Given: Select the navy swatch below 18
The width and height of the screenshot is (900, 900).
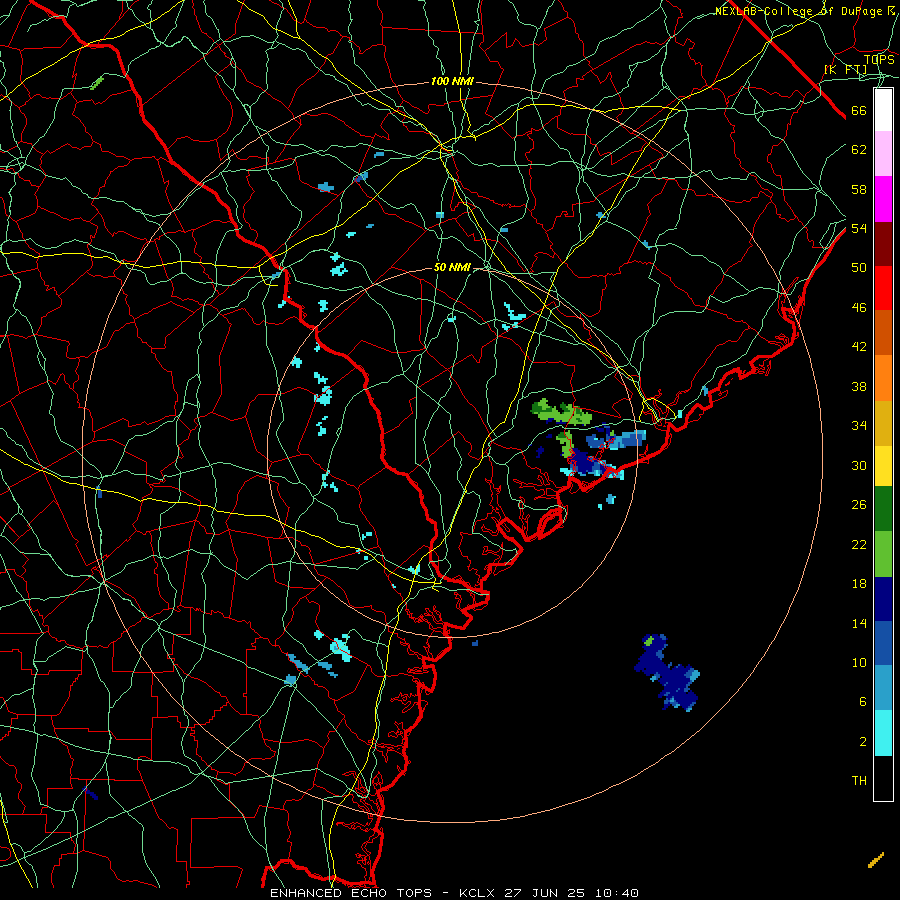Looking at the screenshot, I should [x=883, y=599].
